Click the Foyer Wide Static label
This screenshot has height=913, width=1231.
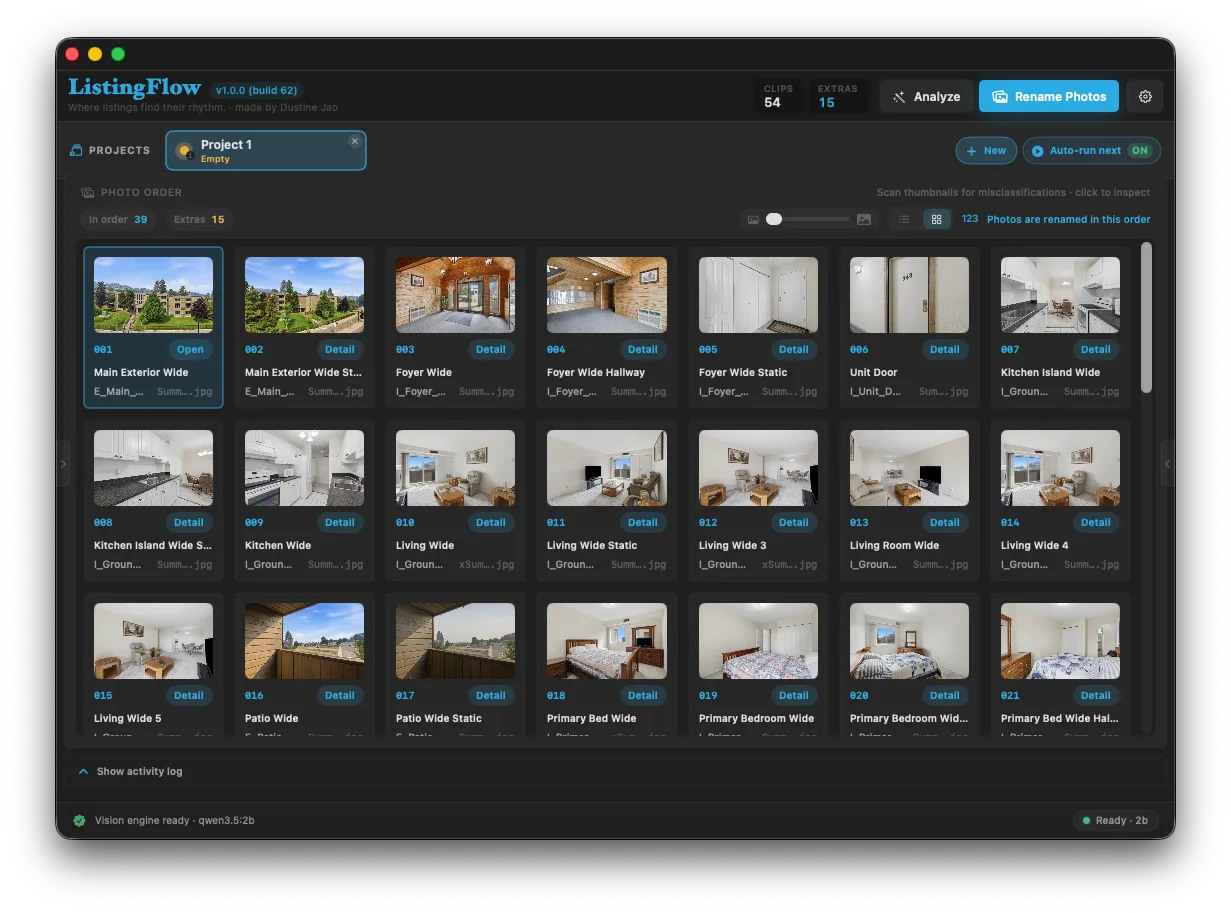coord(743,372)
